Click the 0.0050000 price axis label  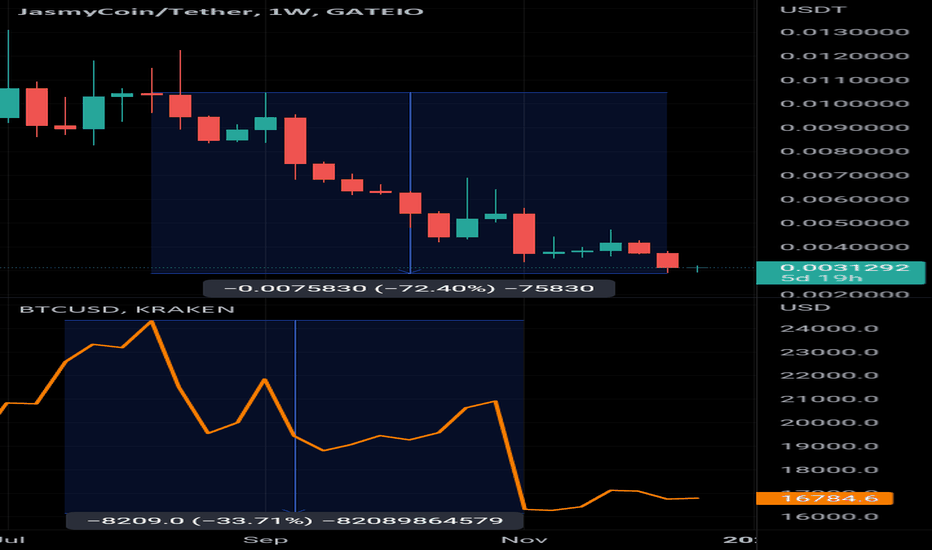(845, 223)
